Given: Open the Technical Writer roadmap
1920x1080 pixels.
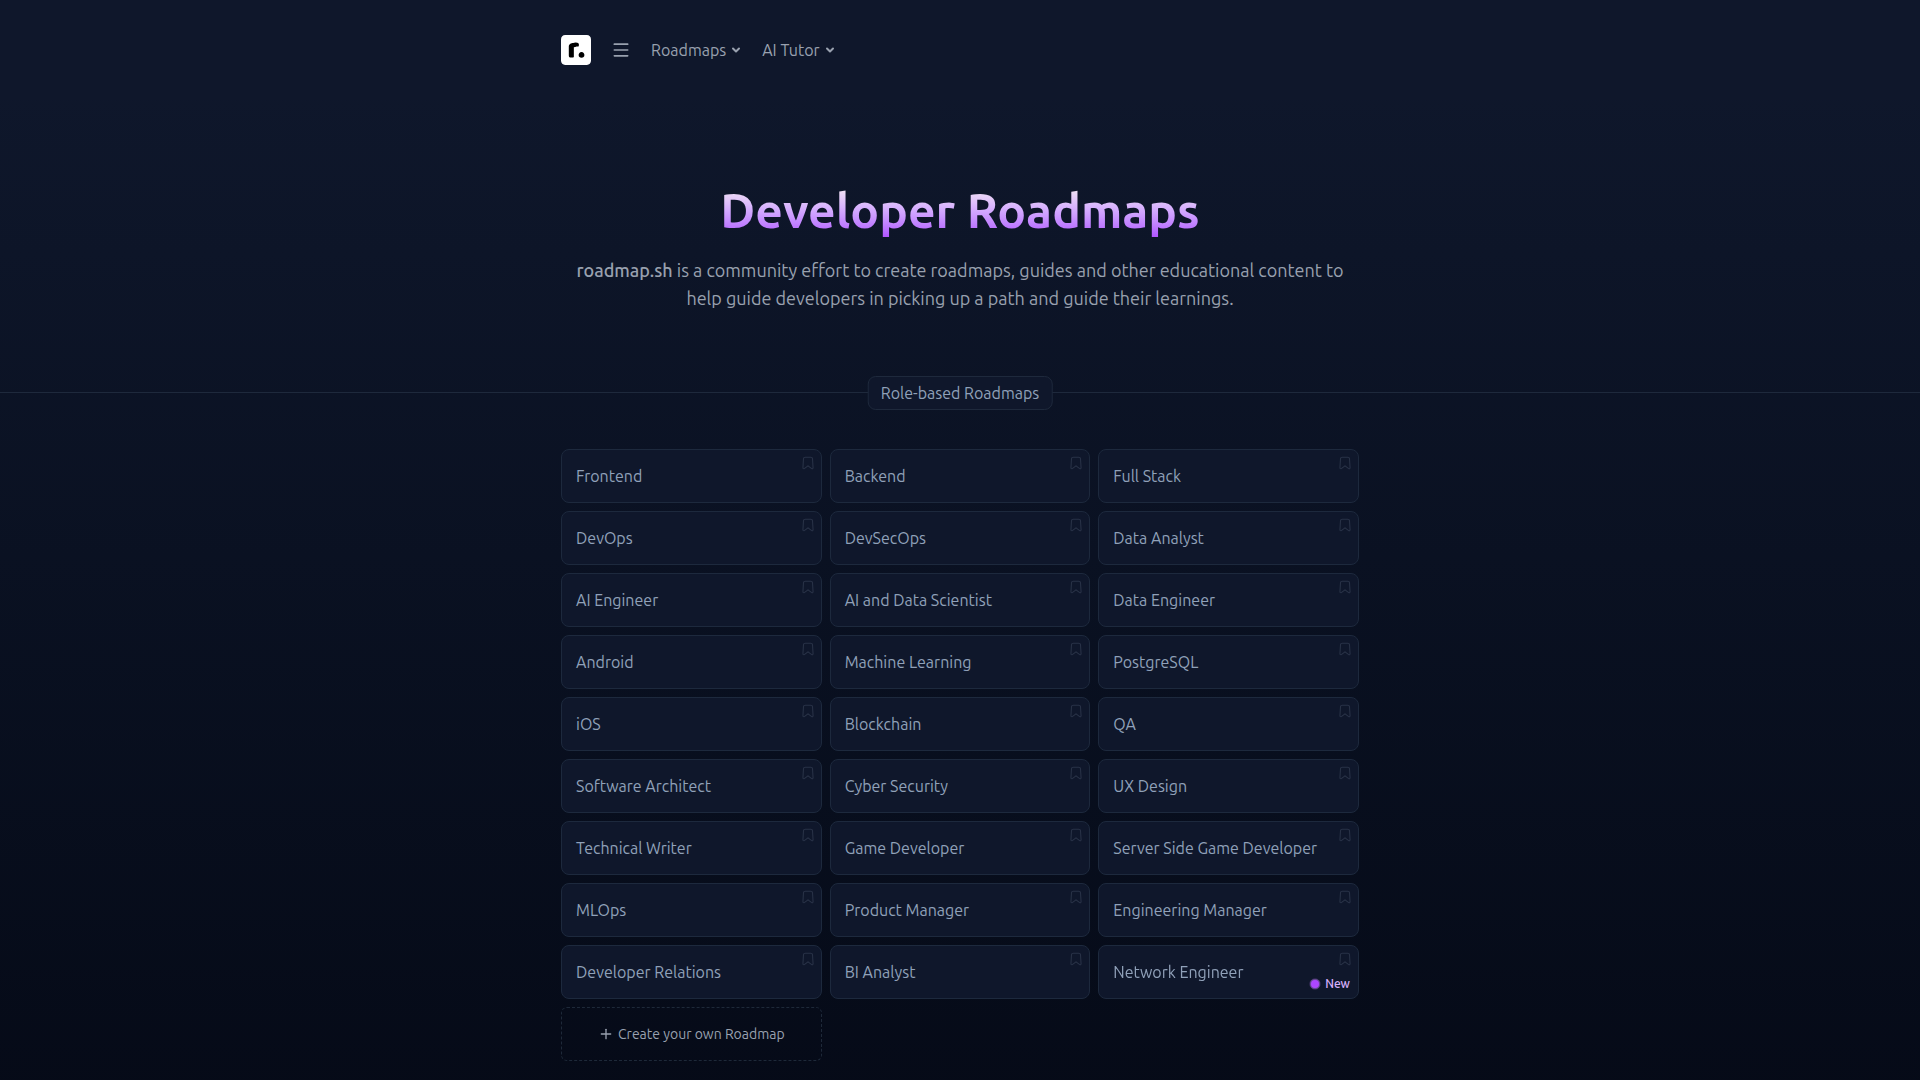Looking at the screenshot, I should [x=691, y=848].
